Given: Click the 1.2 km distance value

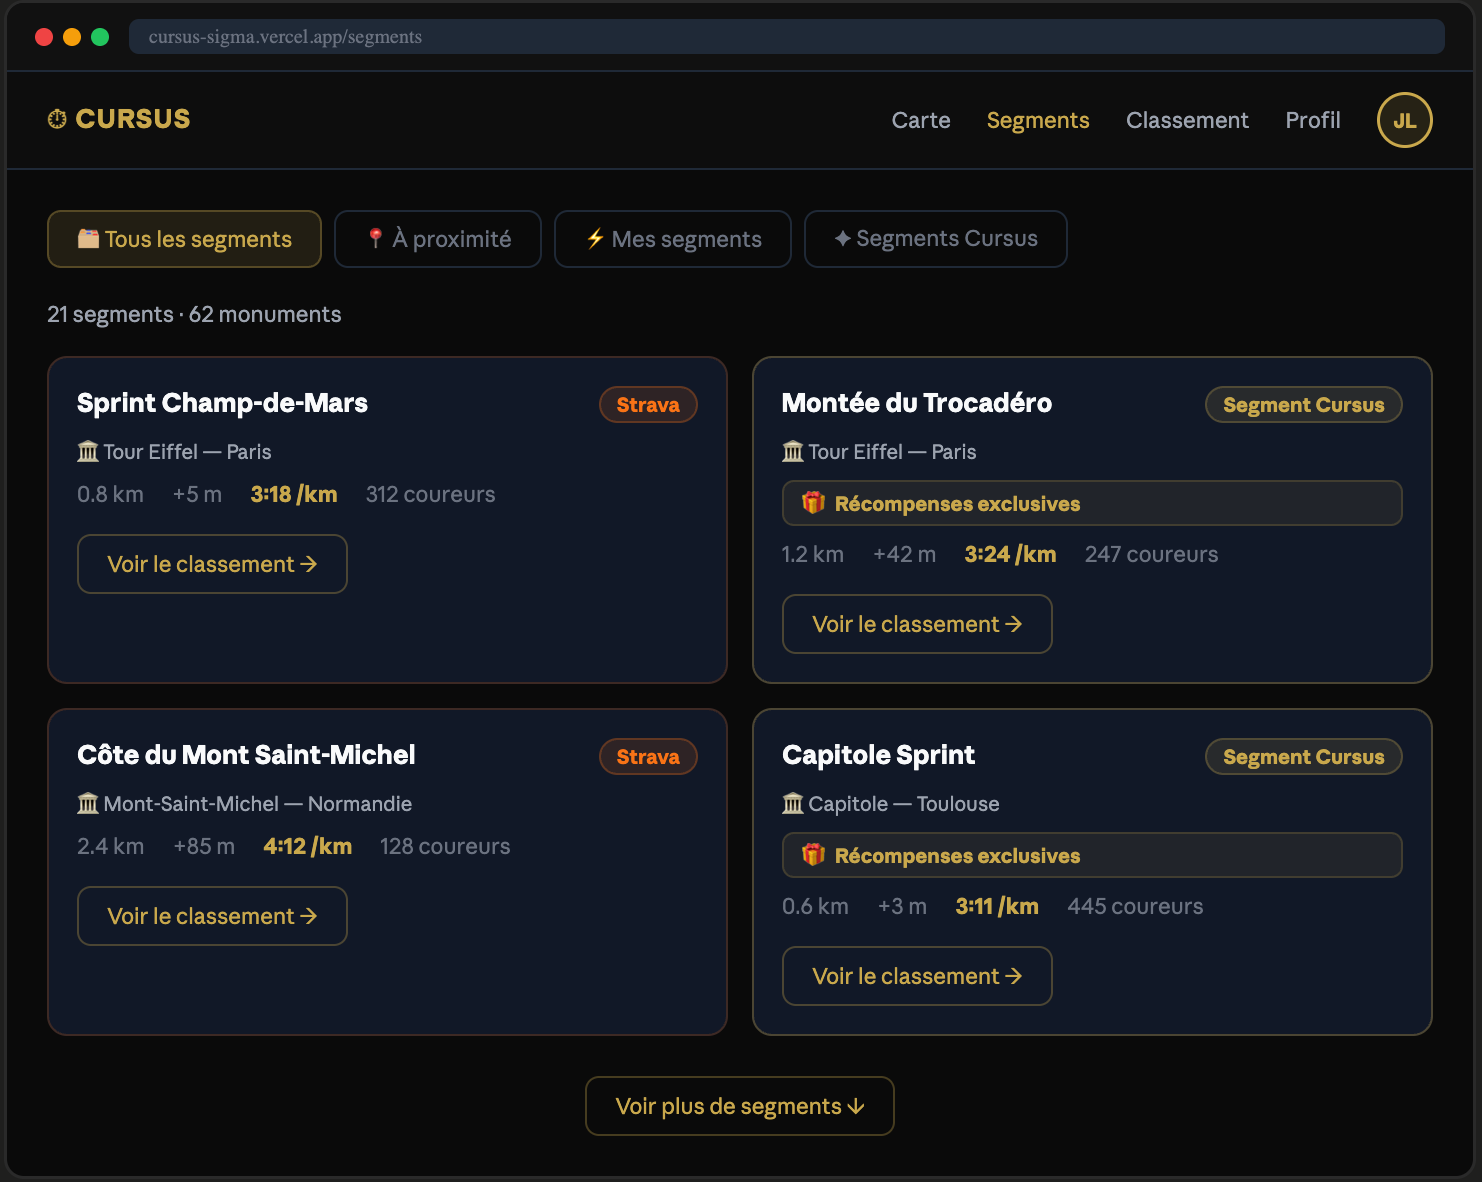Looking at the screenshot, I should [812, 554].
